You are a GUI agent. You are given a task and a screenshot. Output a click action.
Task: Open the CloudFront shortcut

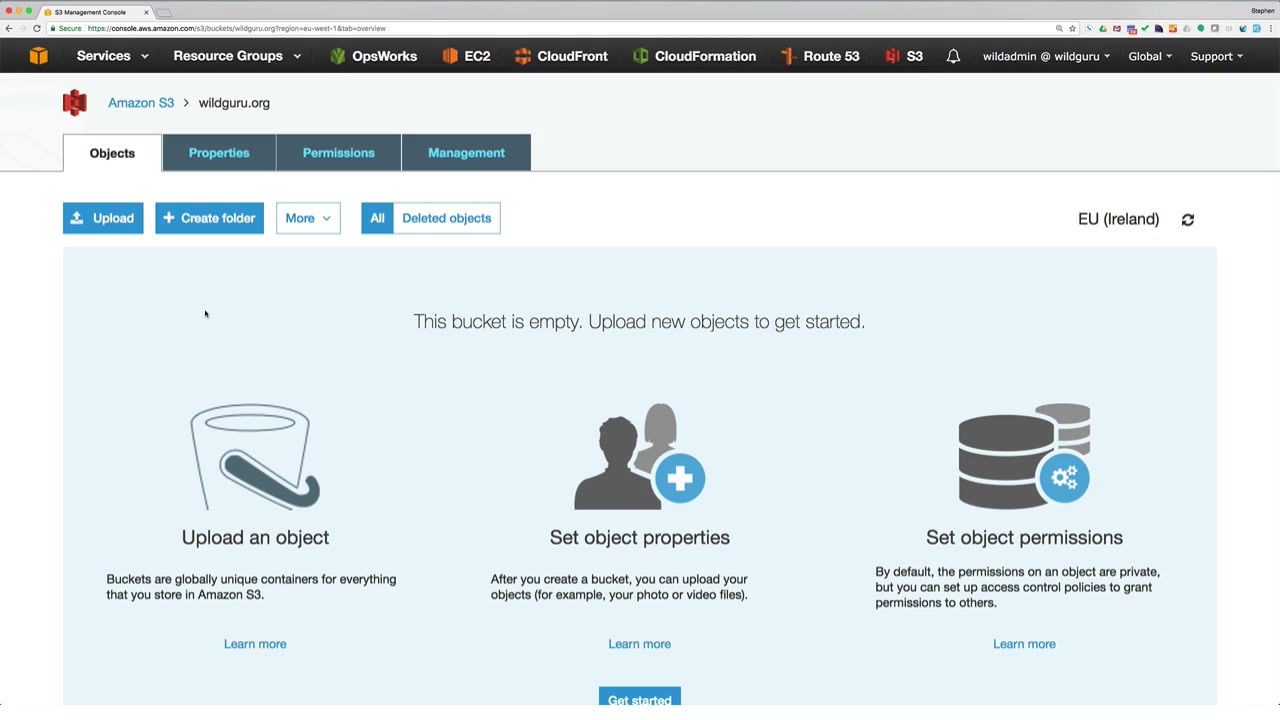(x=561, y=56)
